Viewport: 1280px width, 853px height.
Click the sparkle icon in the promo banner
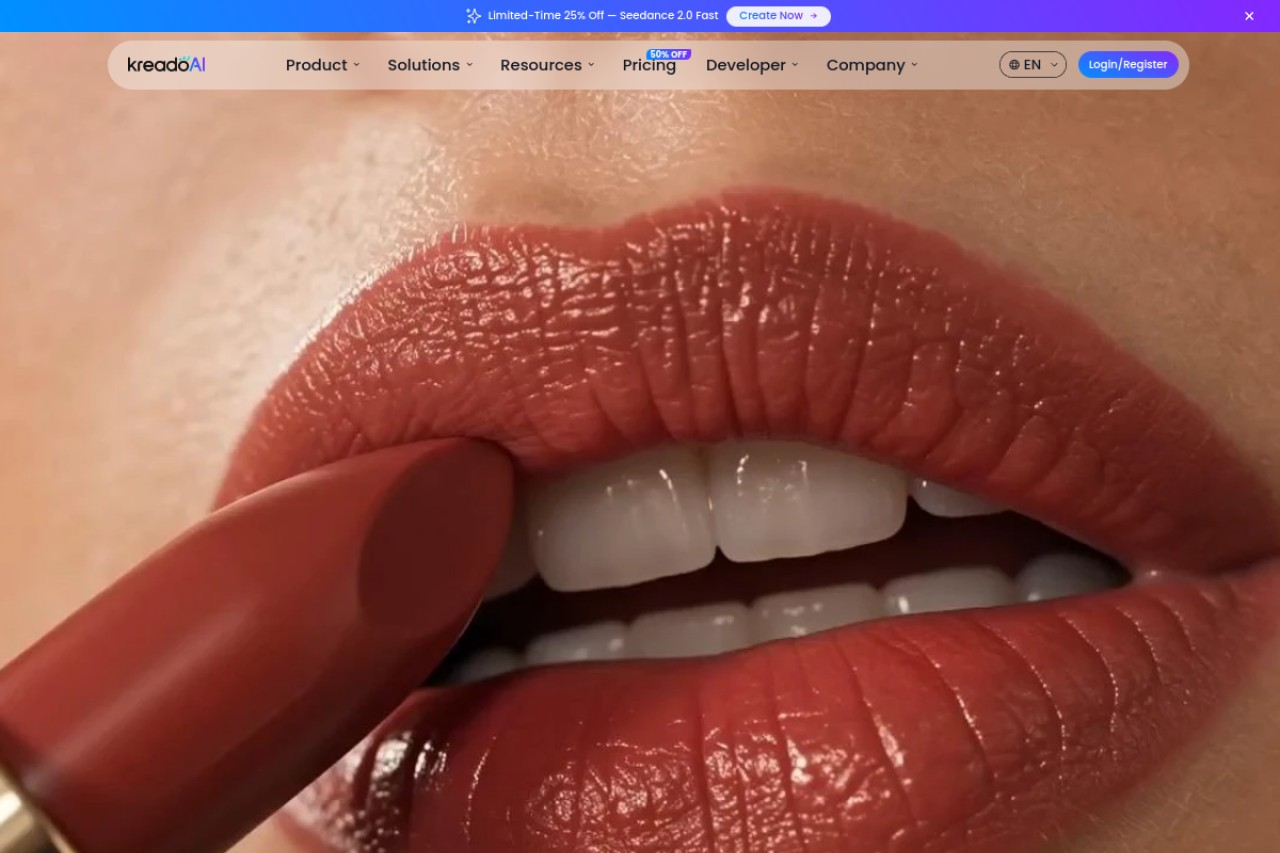(474, 16)
